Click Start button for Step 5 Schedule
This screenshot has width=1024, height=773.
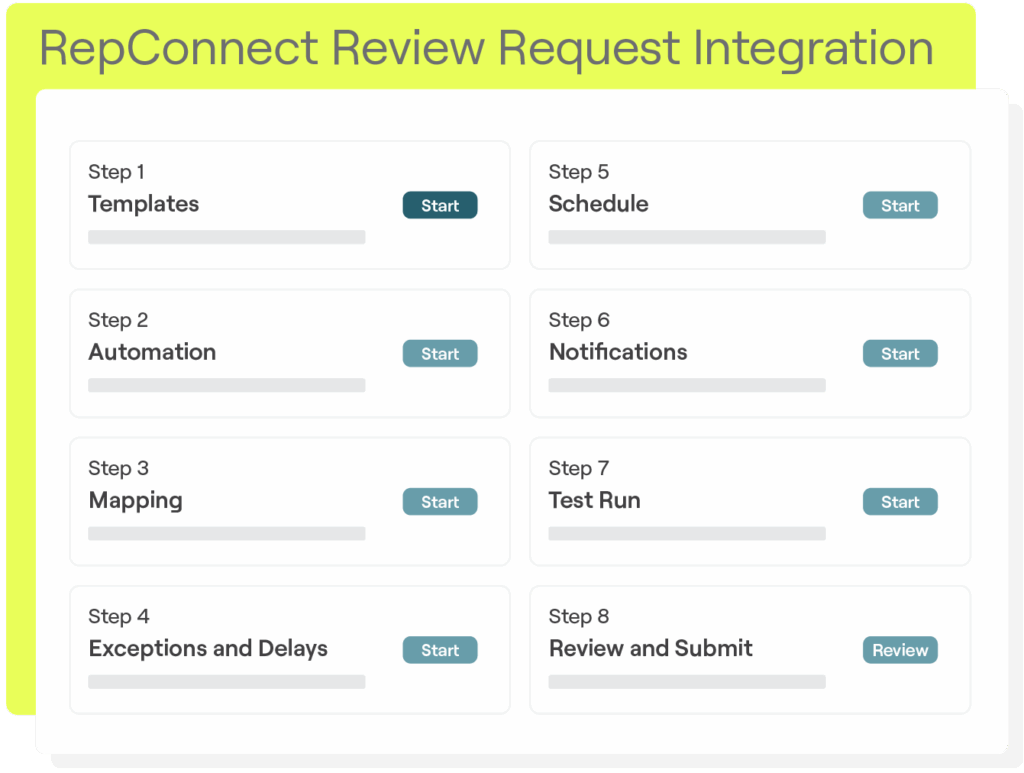[x=900, y=206]
